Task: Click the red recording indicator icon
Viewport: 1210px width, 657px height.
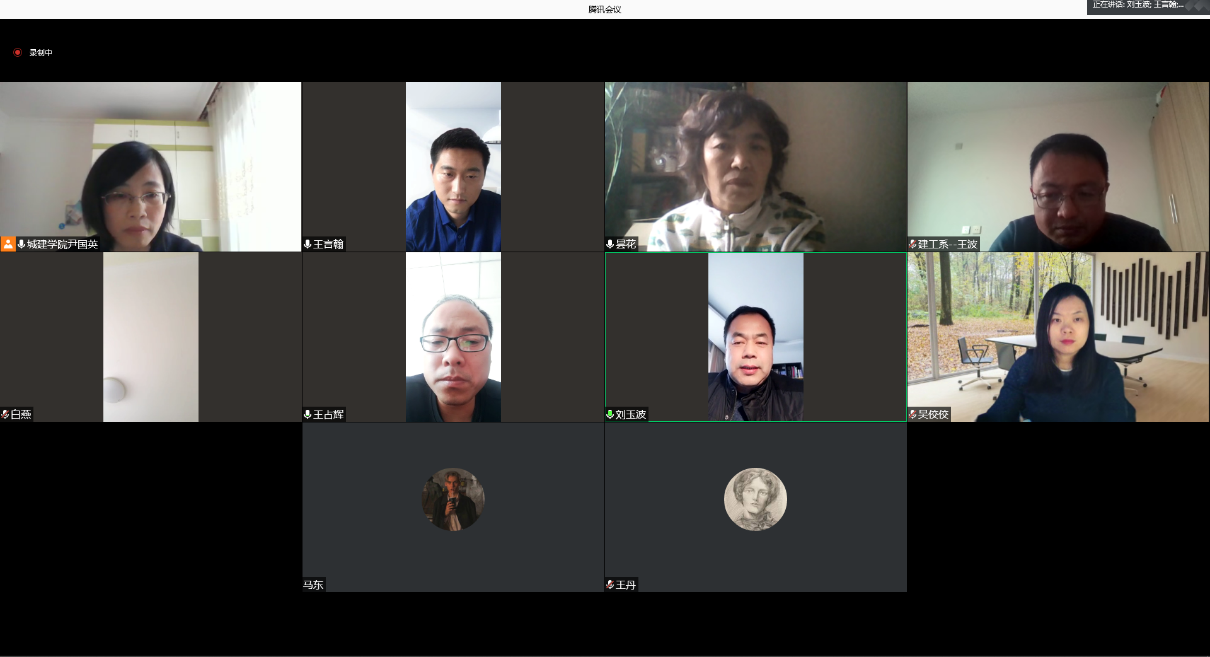Action: [x=17, y=52]
